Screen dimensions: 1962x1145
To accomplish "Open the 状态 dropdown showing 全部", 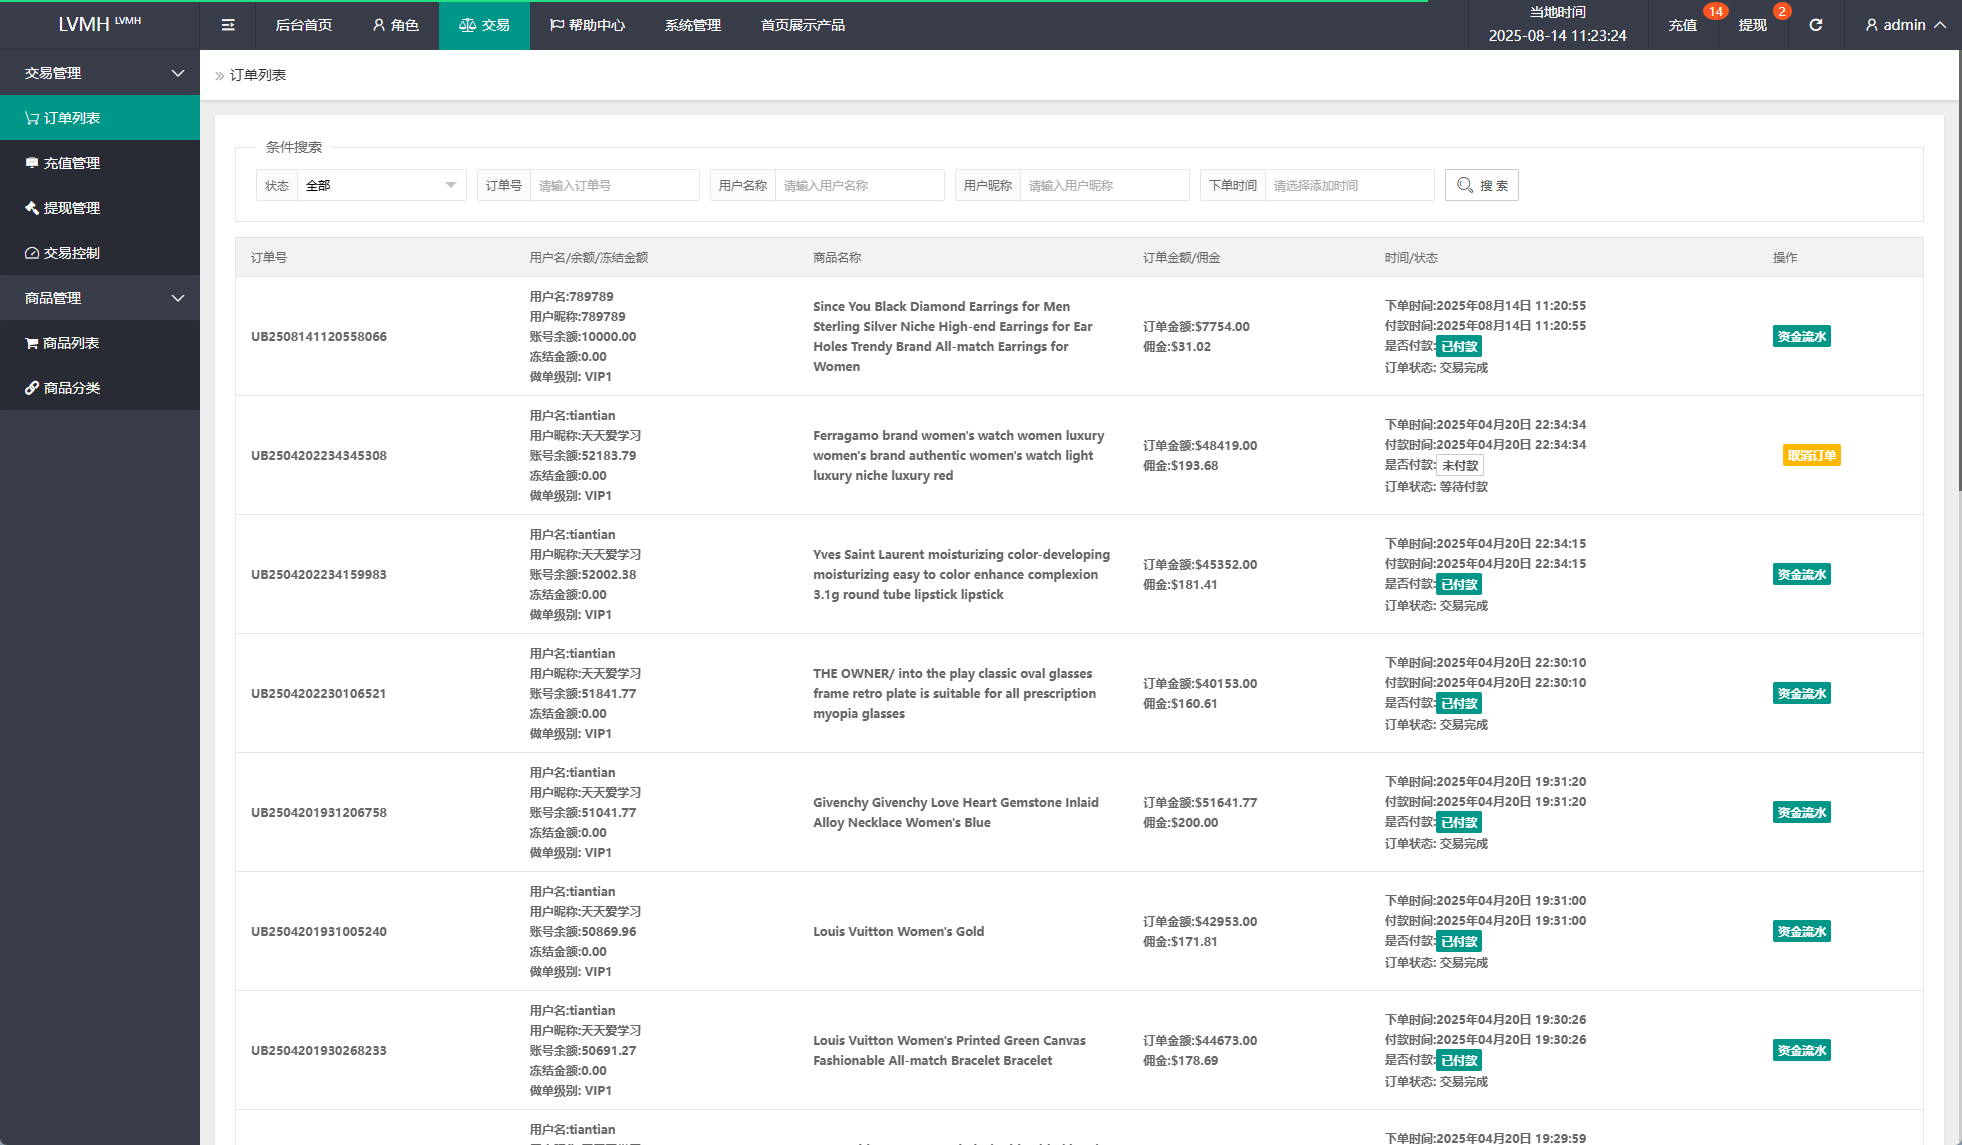I will (380, 185).
